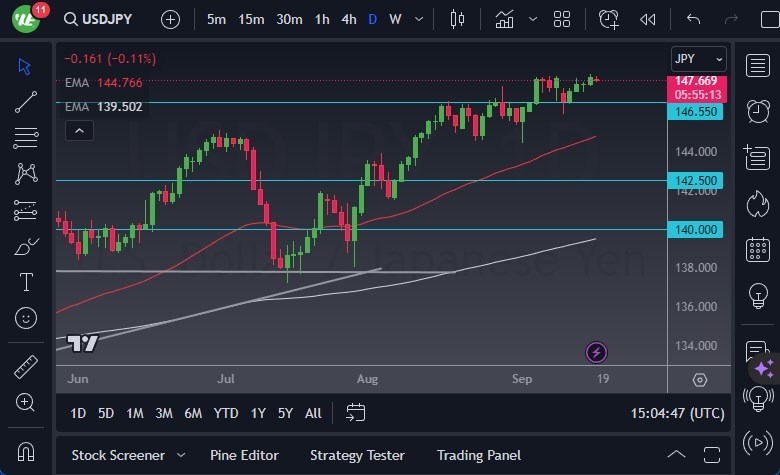Open the Strategy Tester tab

357,455
